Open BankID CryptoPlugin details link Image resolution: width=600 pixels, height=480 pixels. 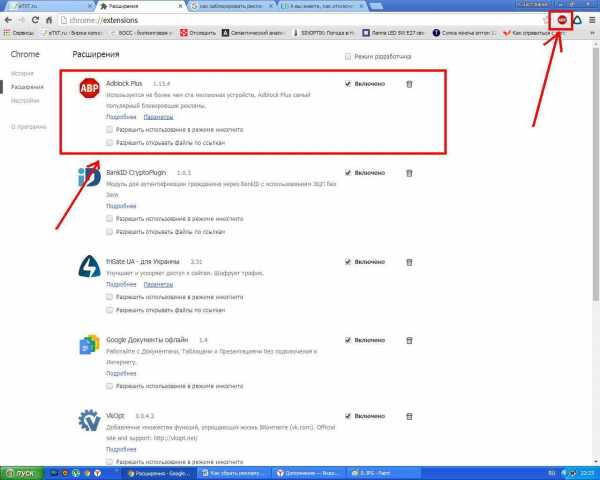pos(121,206)
